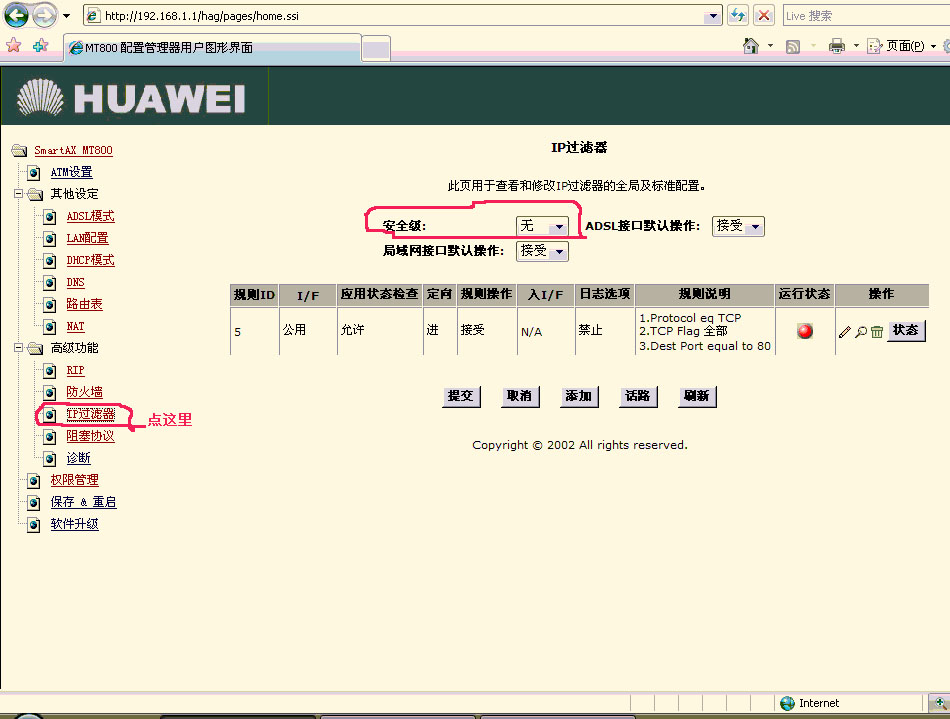Image resolution: width=950 pixels, height=719 pixels.
Task: Collapse the 其他设定 tree folder
Action: (19, 194)
